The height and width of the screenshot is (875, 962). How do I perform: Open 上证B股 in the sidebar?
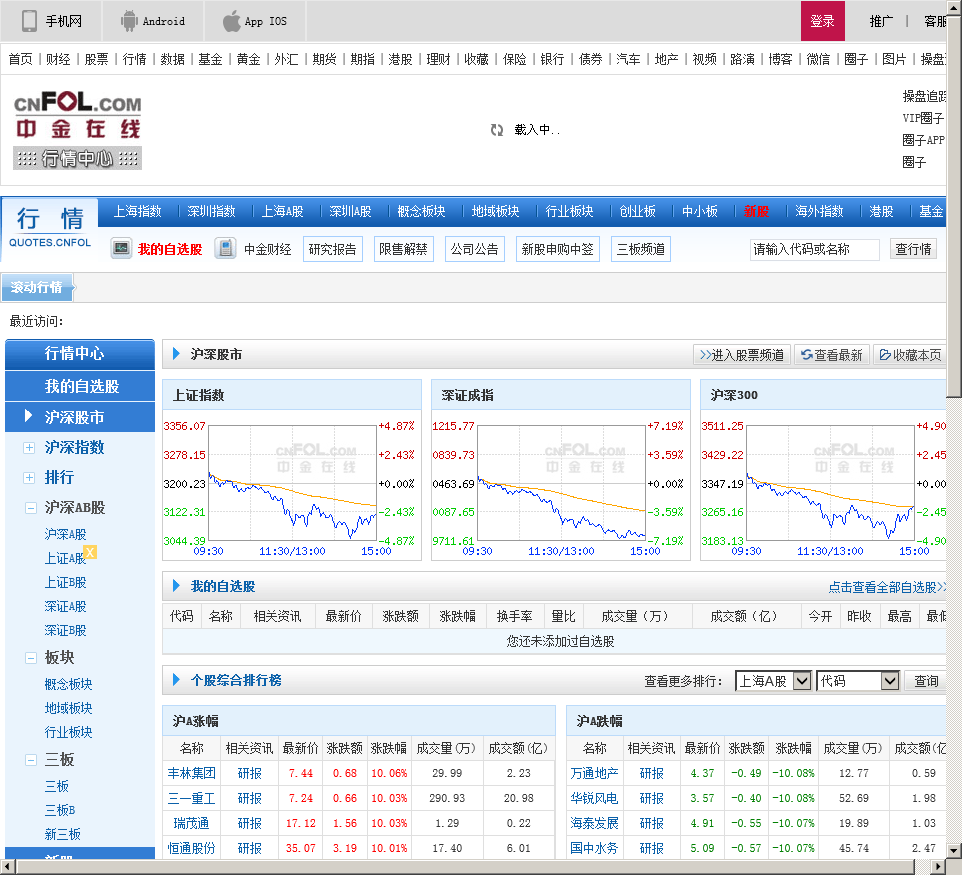pyautogui.click(x=66, y=582)
